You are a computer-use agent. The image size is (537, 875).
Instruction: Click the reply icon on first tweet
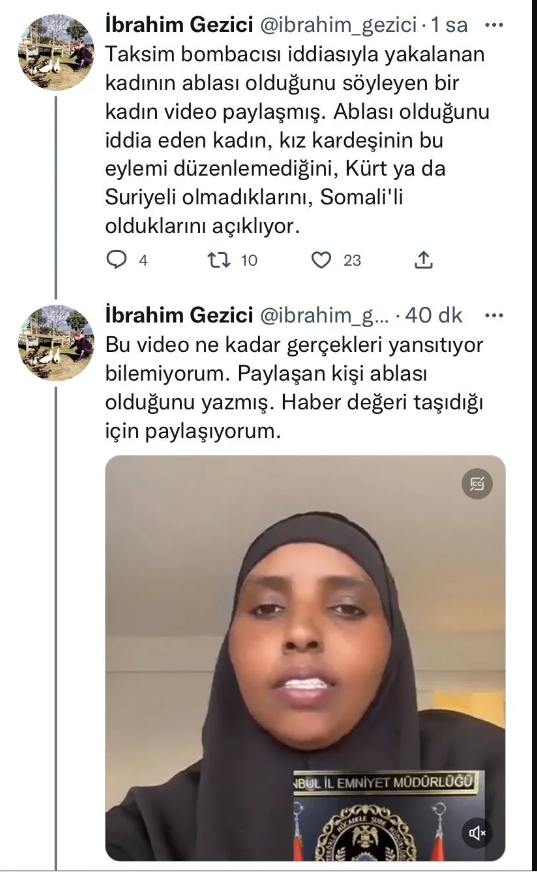coord(117,260)
